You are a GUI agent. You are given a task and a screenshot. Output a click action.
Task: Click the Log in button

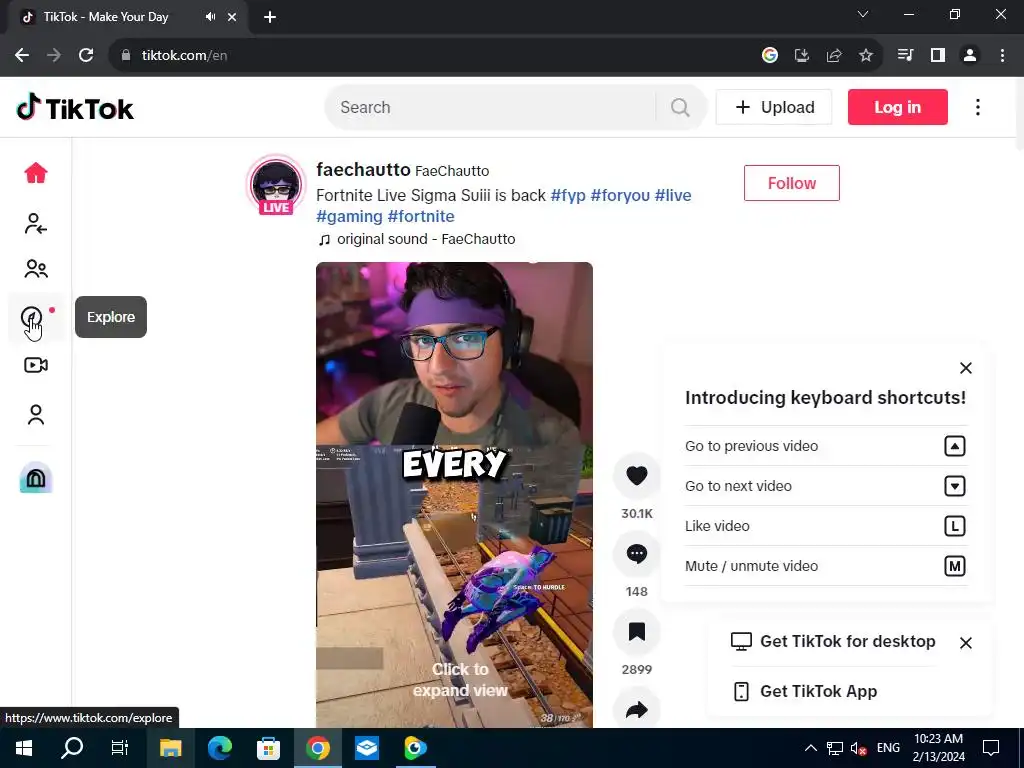[897, 107]
